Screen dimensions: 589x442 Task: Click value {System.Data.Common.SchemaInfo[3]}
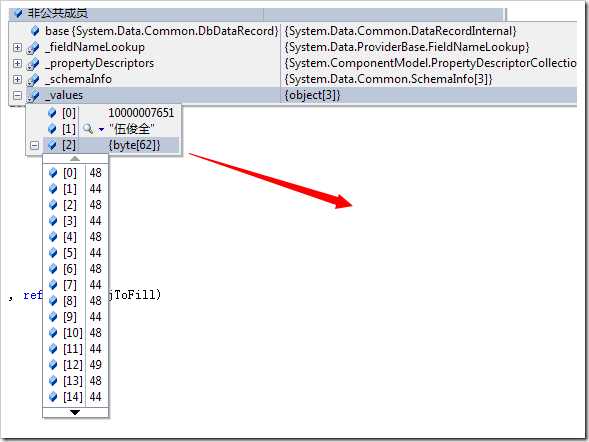(x=388, y=79)
